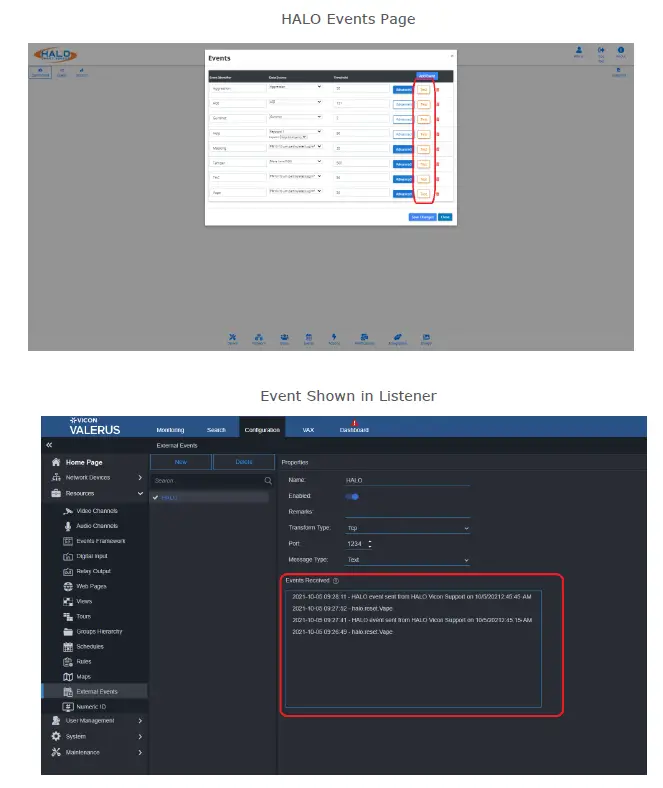The width and height of the screenshot is (663, 788).
Task: Click Add Event button in dialog header
Action: (x=427, y=76)
